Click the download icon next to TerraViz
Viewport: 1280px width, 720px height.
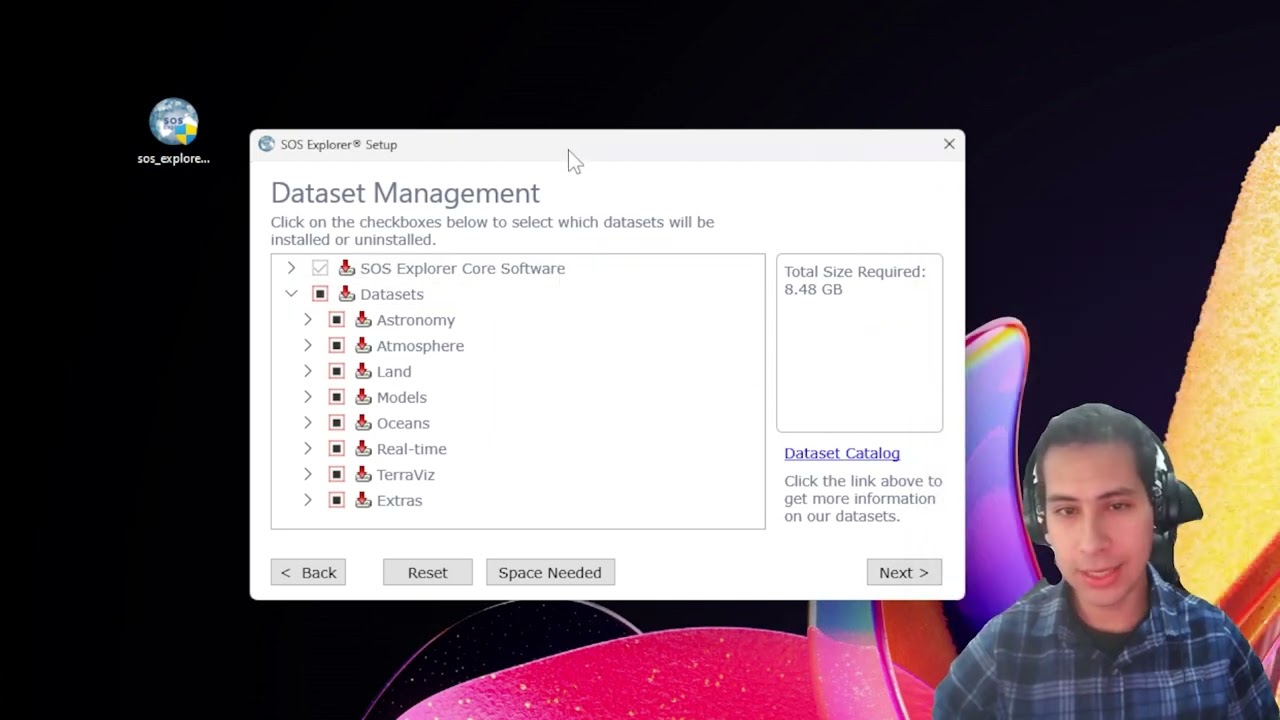click(364, 475)
